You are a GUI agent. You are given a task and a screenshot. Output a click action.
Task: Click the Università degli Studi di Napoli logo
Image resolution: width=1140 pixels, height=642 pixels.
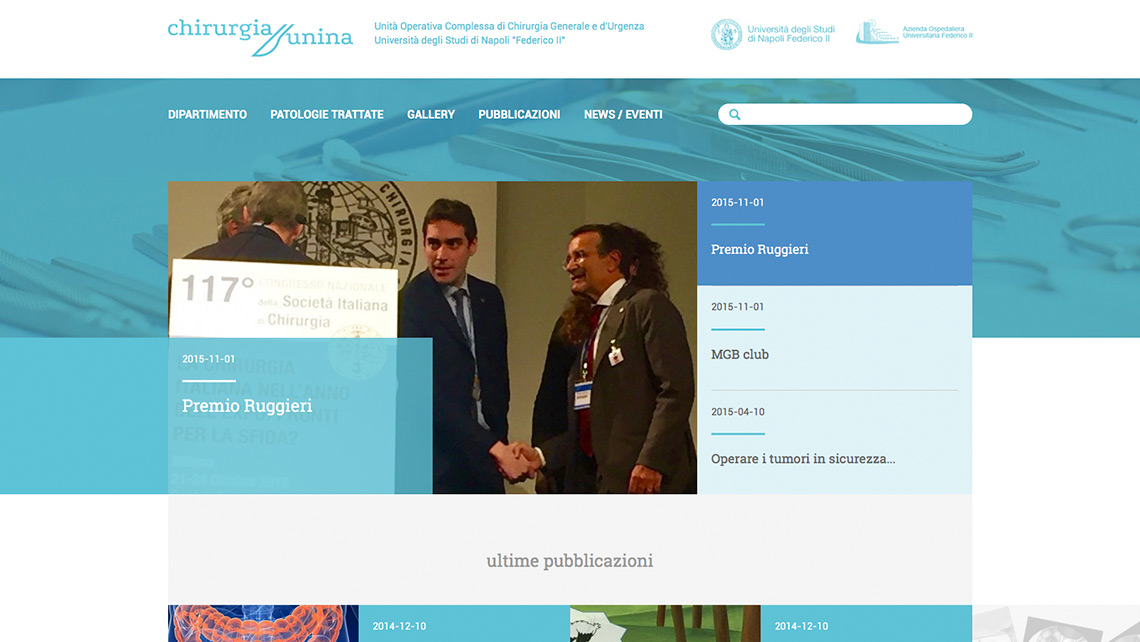pyautogui.click(x=773, y=34)
